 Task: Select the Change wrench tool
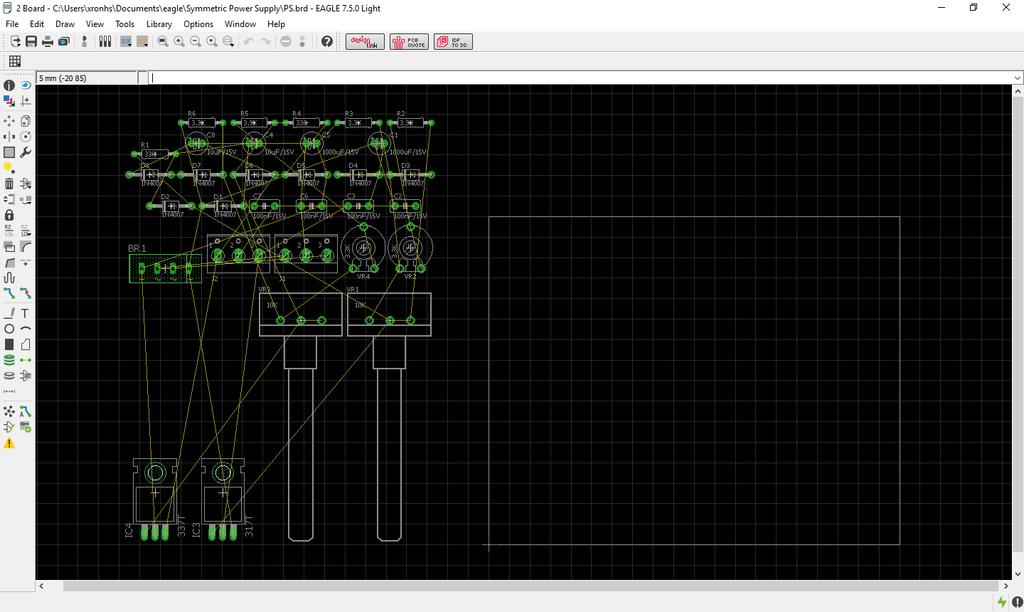click(25, 152)
